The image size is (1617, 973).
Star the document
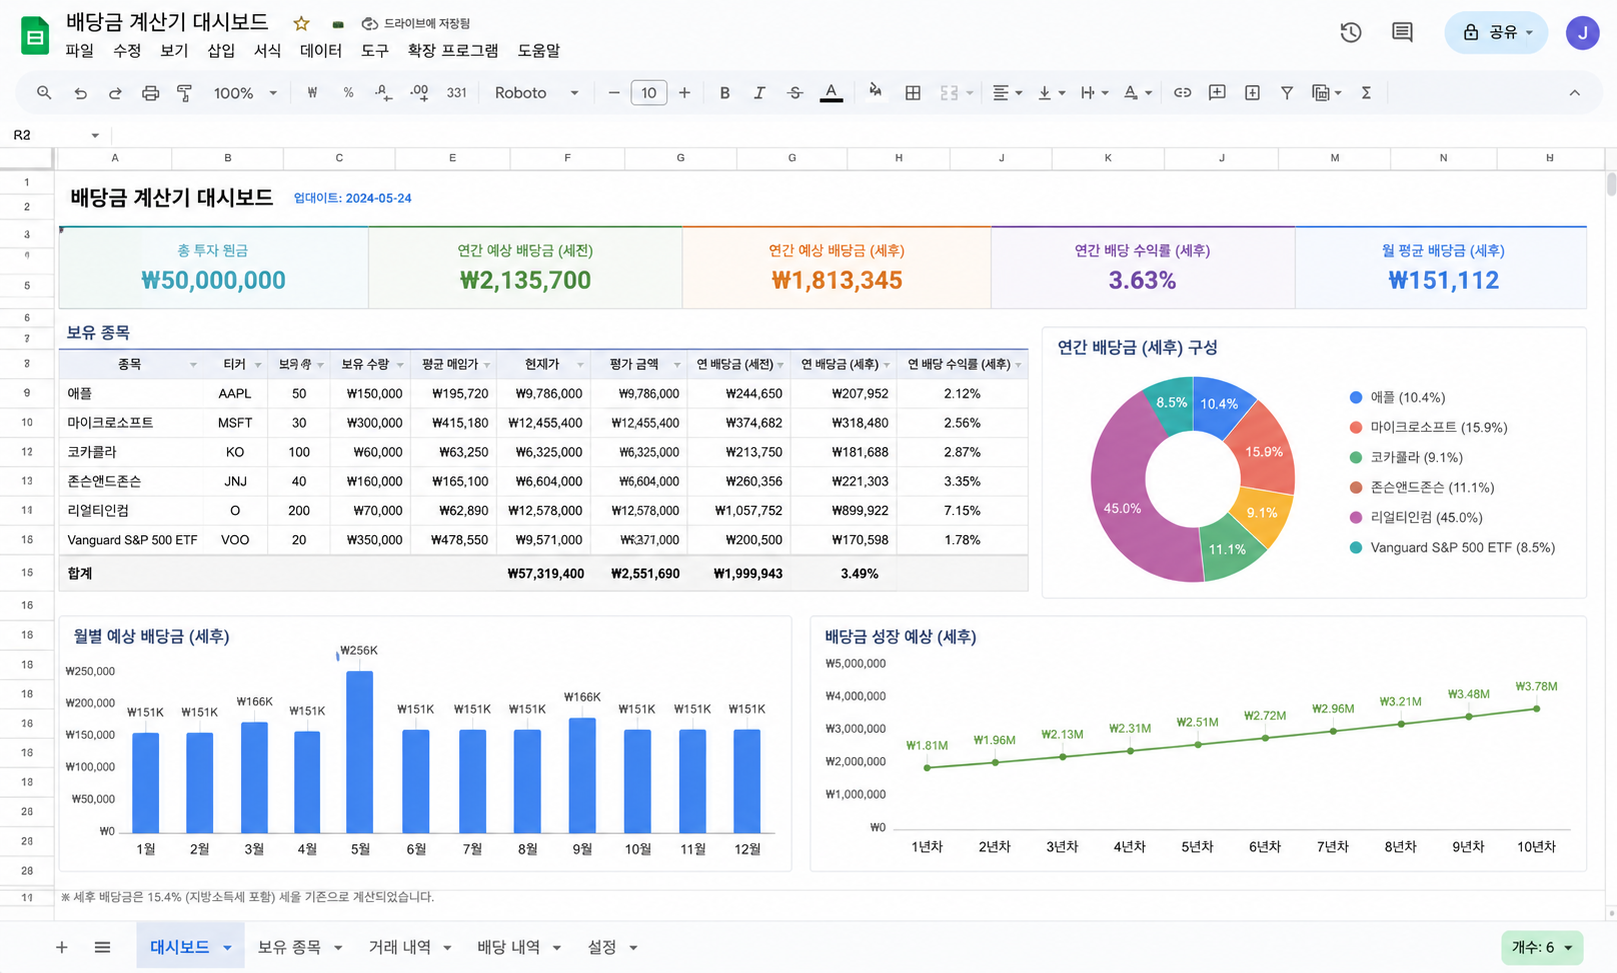(x=301, y=23)
